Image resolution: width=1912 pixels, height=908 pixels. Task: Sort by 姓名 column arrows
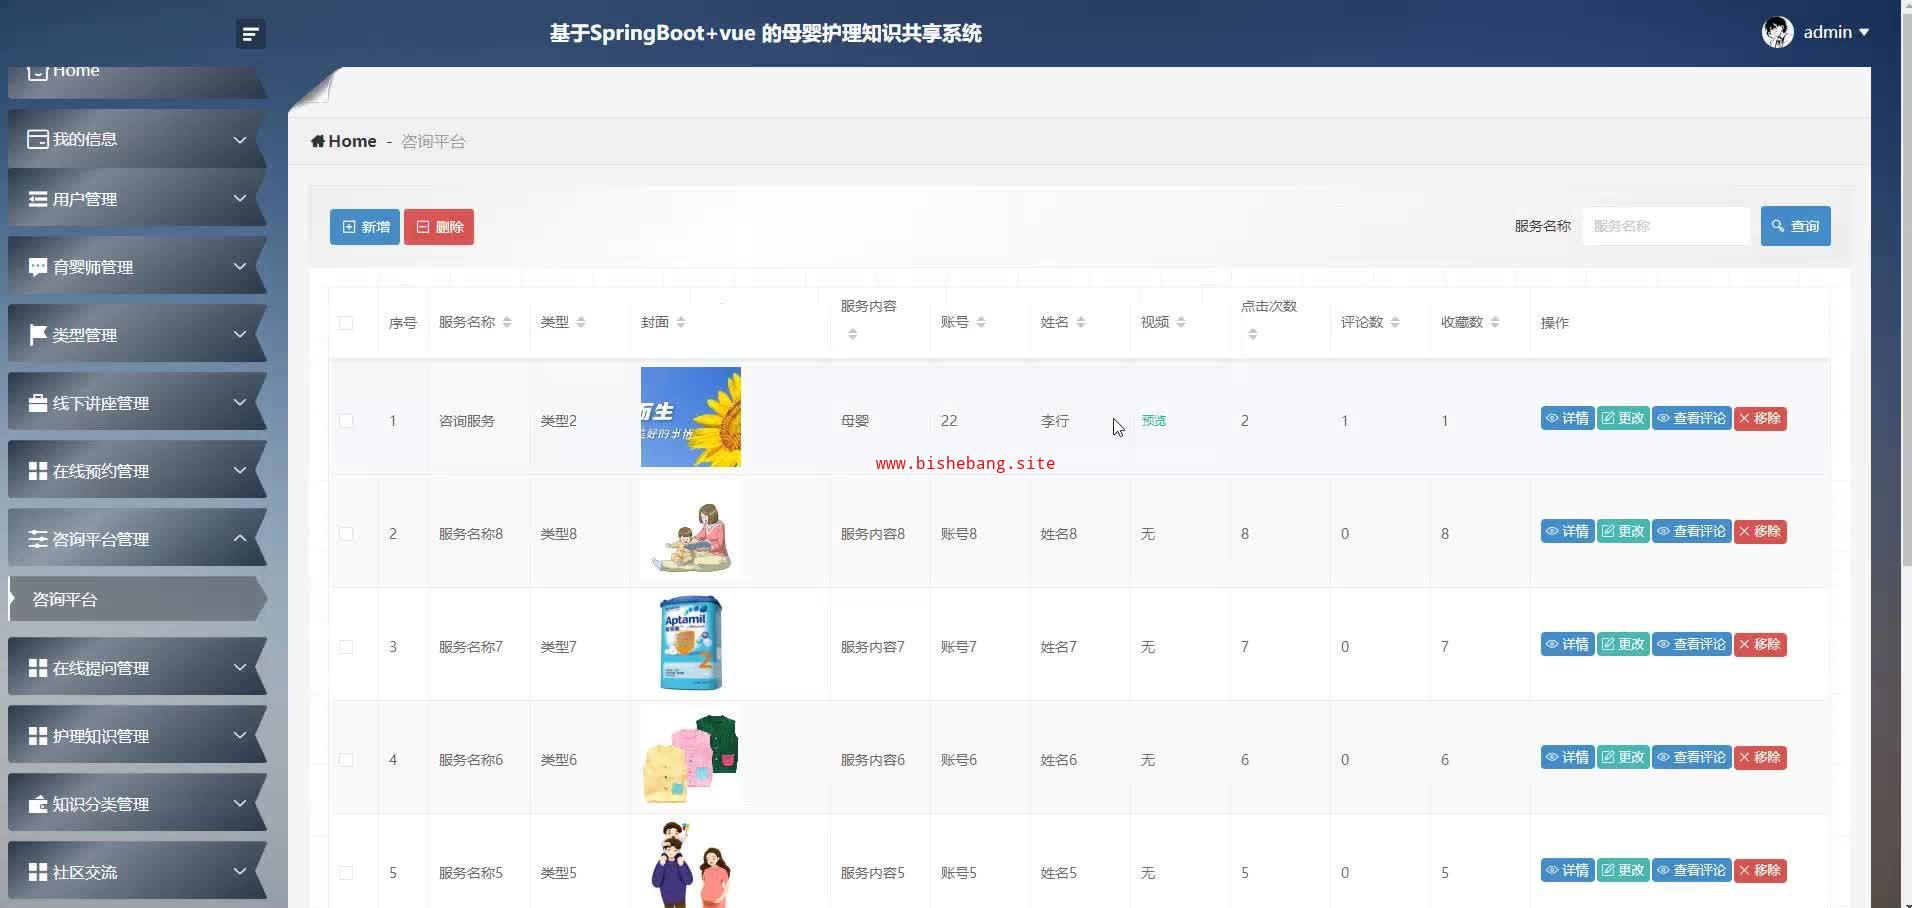1081,322
